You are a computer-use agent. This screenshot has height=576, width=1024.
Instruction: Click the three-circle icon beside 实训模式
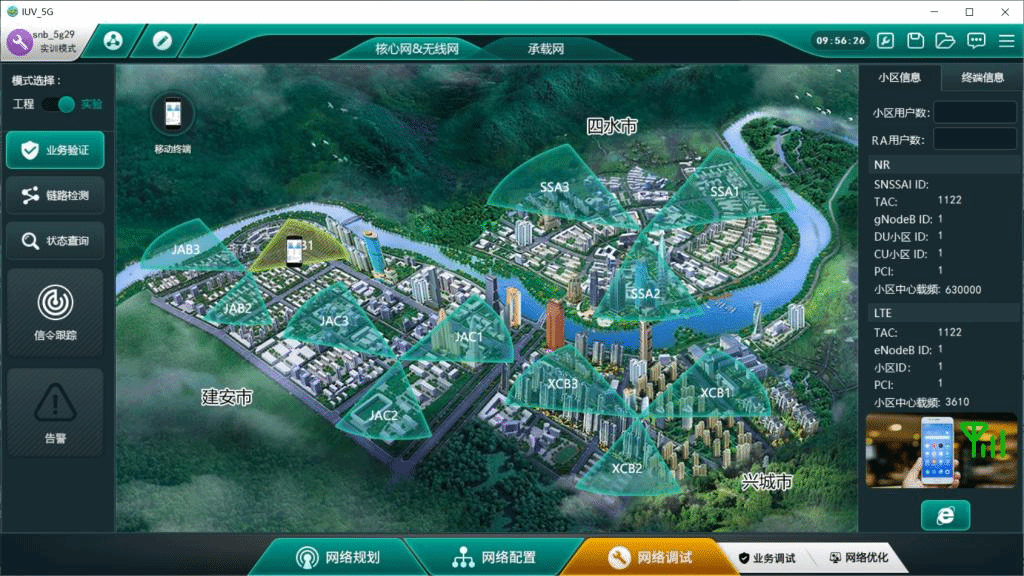coord(112,41)
